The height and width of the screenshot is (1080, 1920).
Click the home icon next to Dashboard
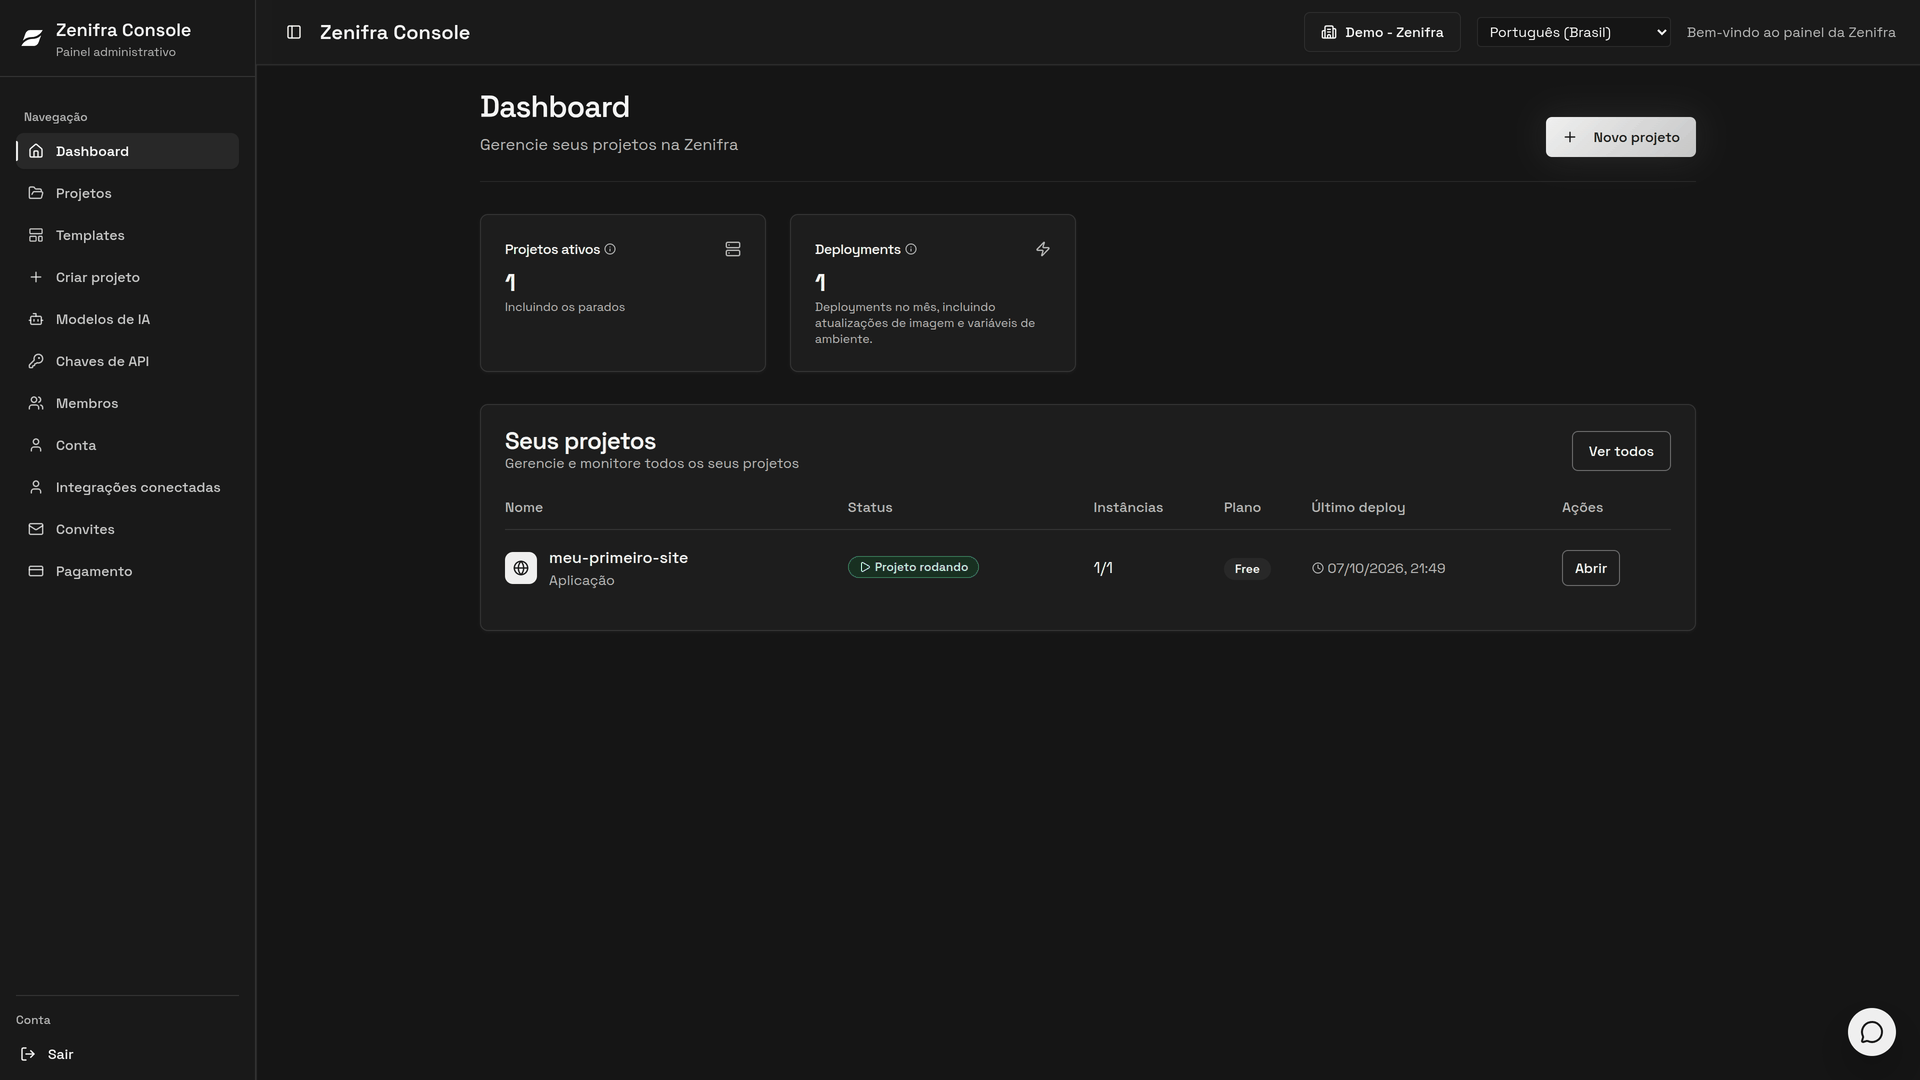36,151
